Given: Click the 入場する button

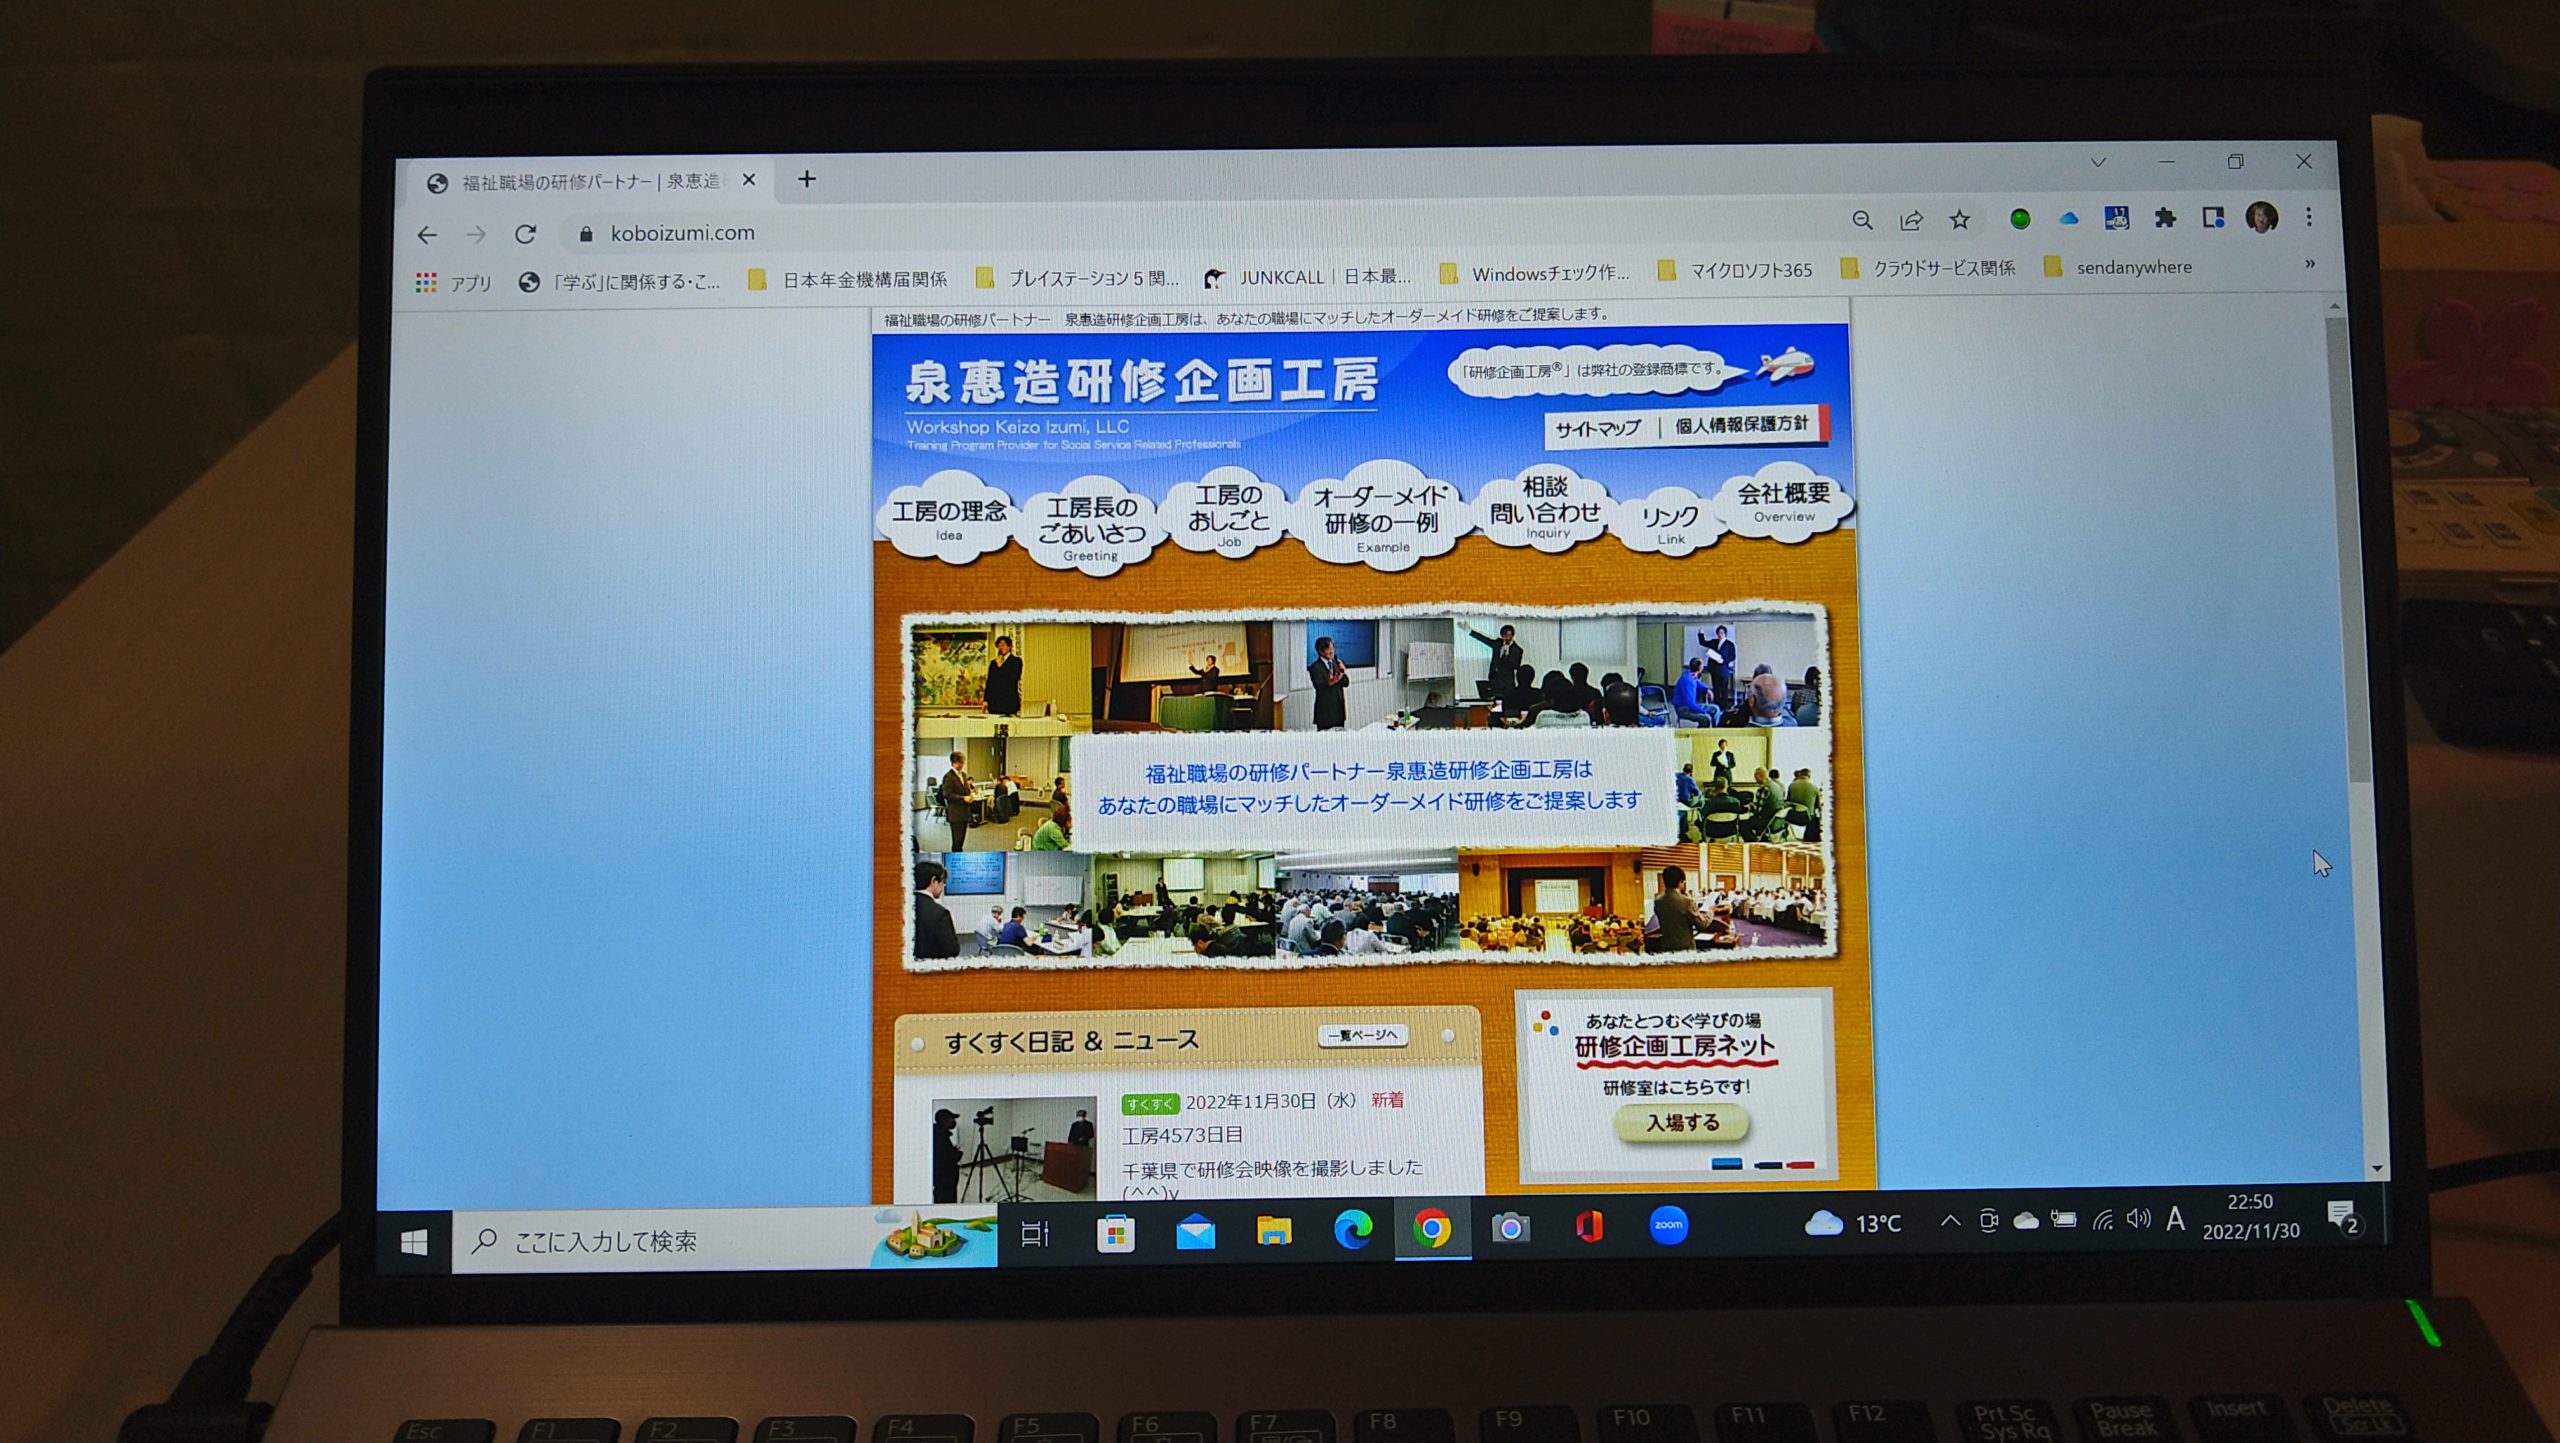Looking at the screenshot, I should click(1683, 1123).
